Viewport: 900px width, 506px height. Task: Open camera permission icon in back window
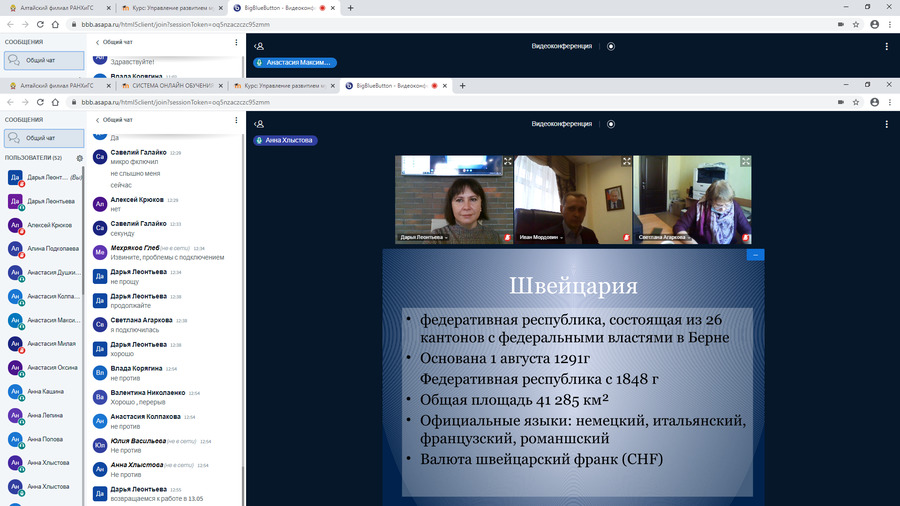click(x=841, y=25)
